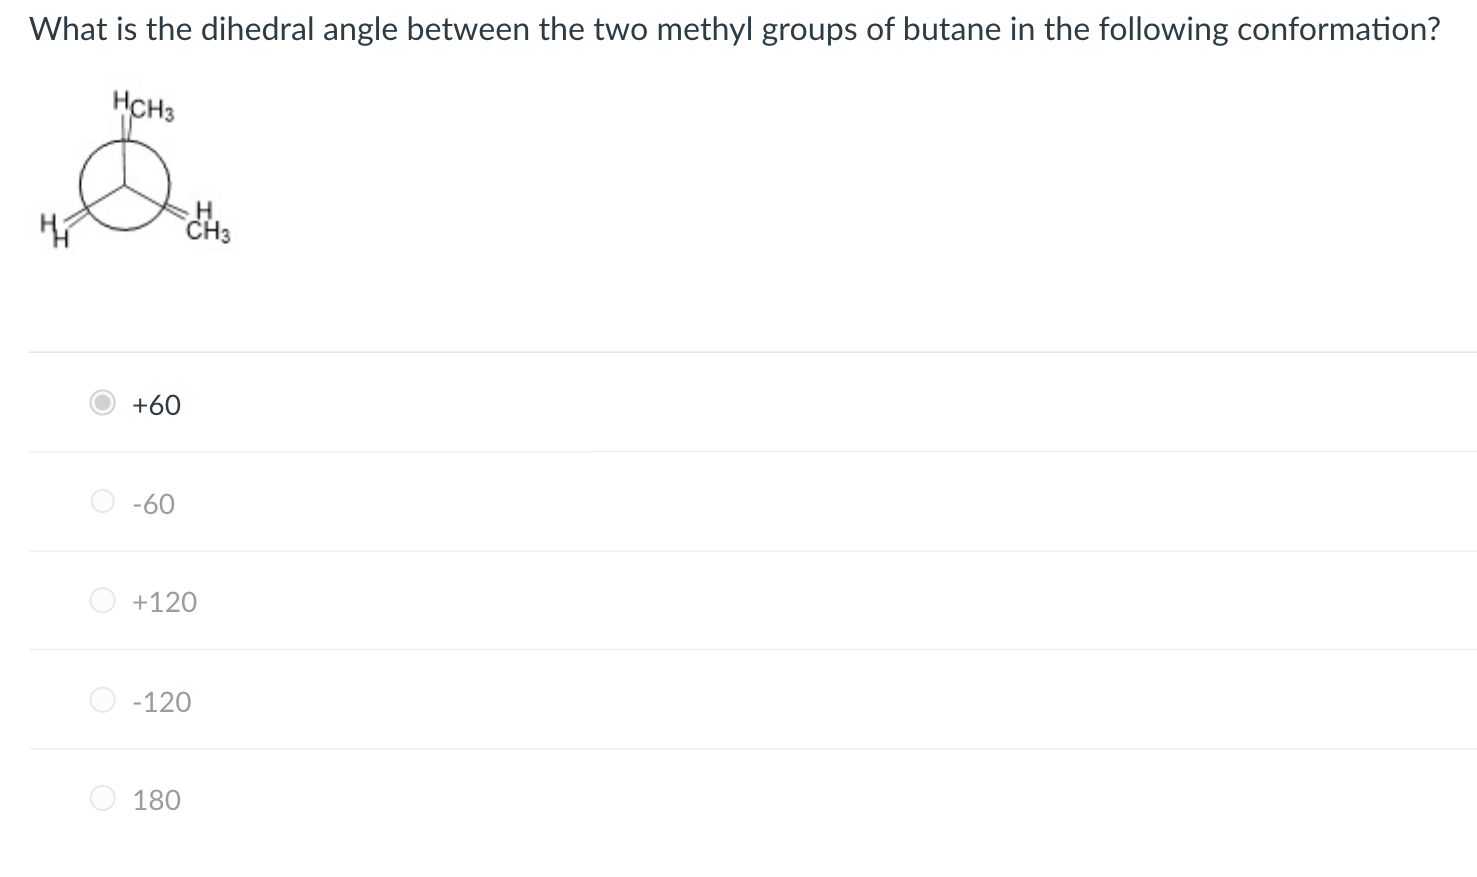1477x877 pixels.
Task: Click the -60 answer label text
Action: click(152, 503)
